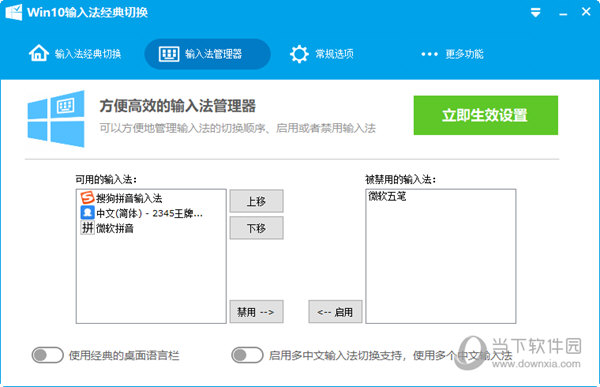Click the app logo in title bar
Screen dimensions: 600x387
14,12
